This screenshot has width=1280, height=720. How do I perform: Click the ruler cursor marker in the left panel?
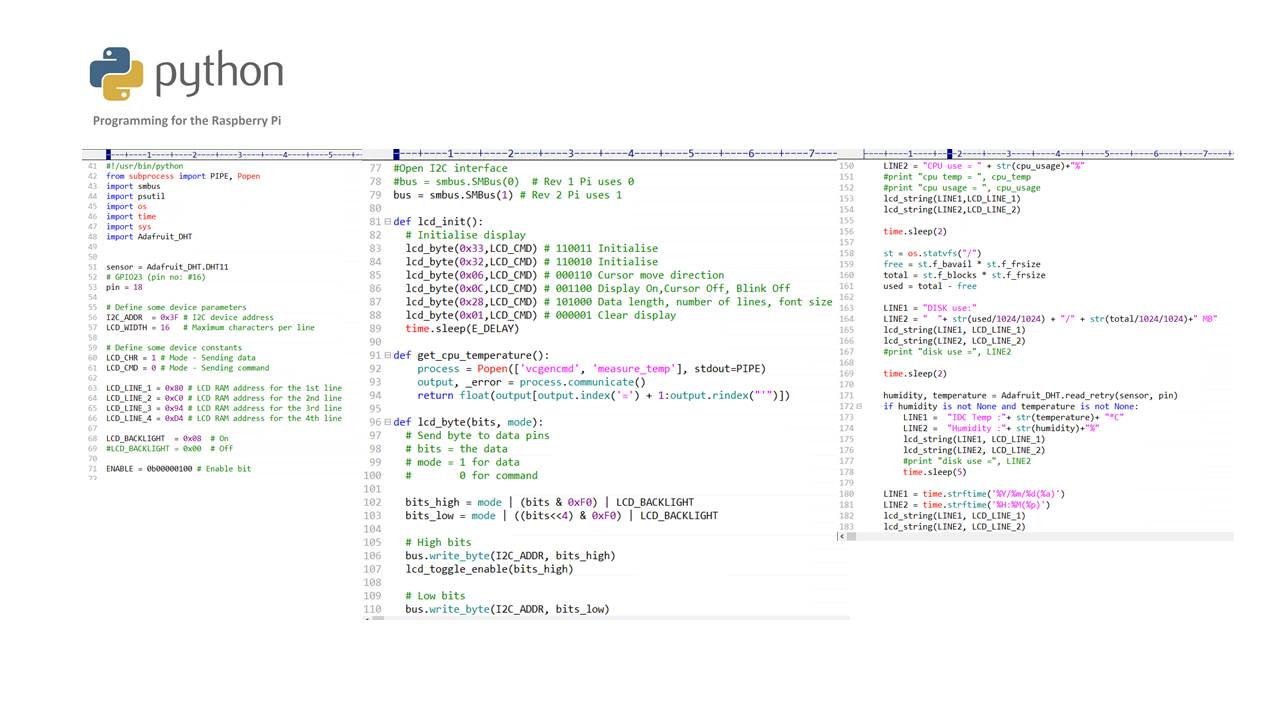[x=109, y=155]
